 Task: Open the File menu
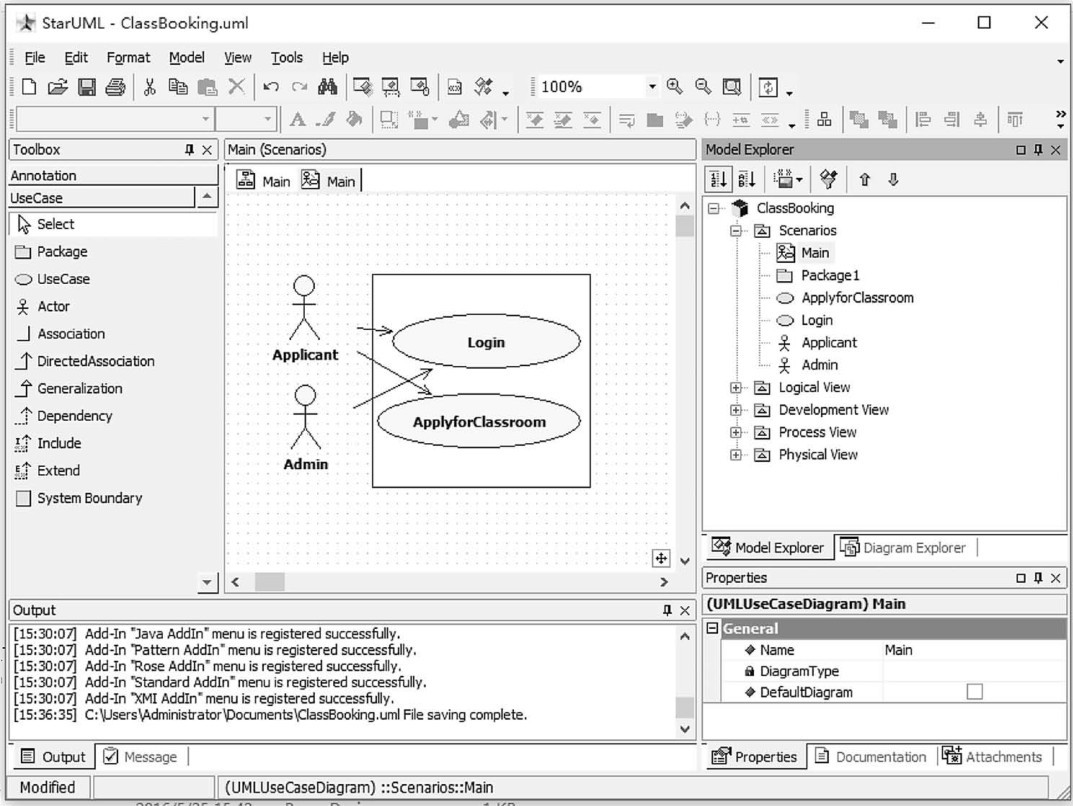pos(35,57)
